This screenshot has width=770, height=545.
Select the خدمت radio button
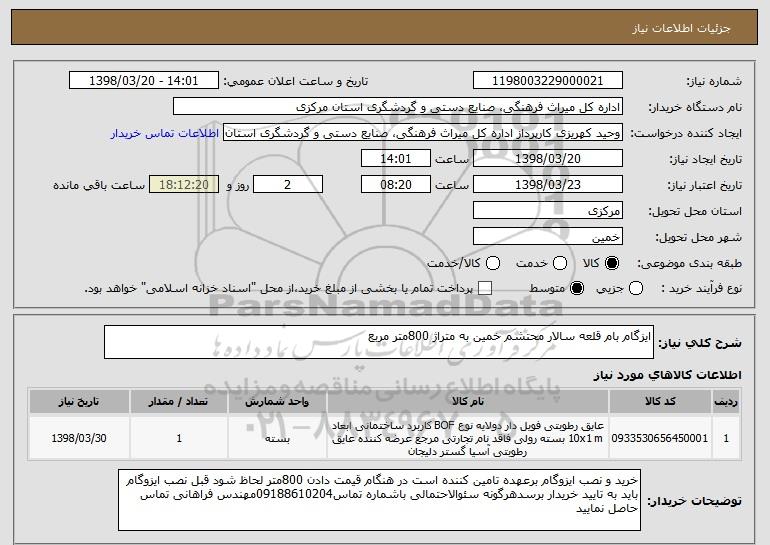pyautogui.click(x=560, y=264)
